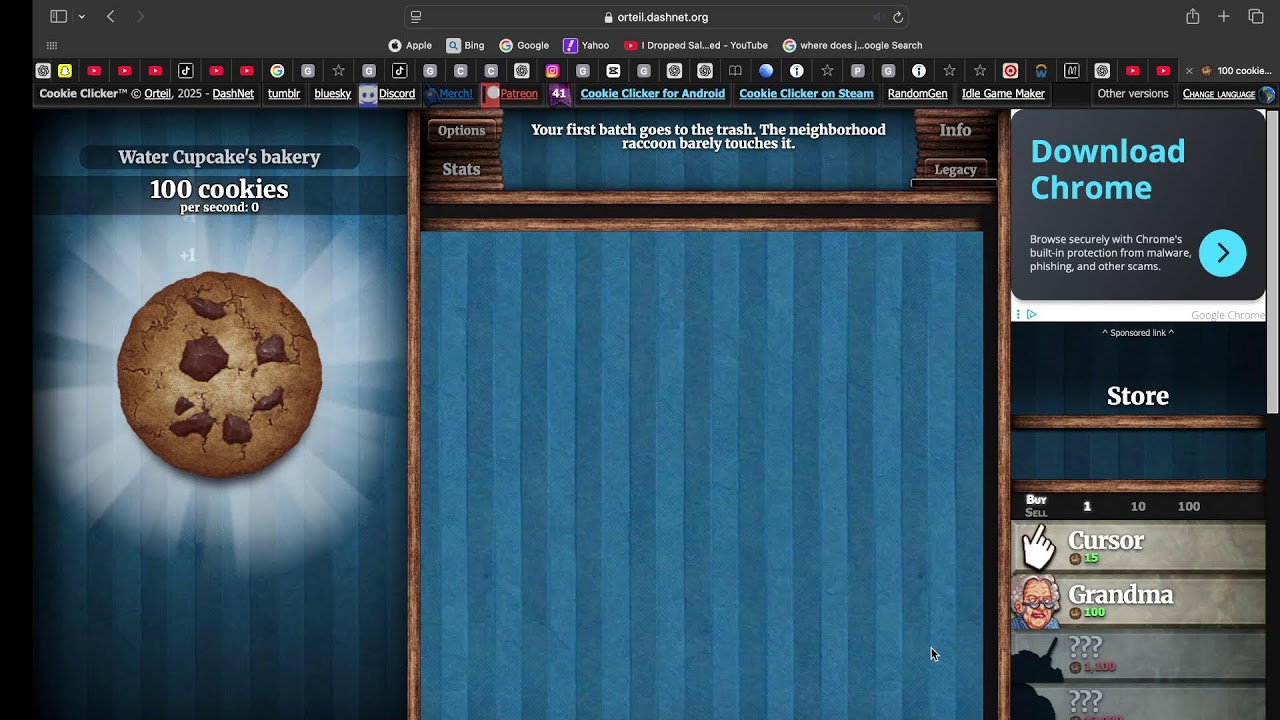This screenshot has width=1280, height=720.
Task: Switch to the W headphones logo tab
Action: click(x=1041, y=71)
